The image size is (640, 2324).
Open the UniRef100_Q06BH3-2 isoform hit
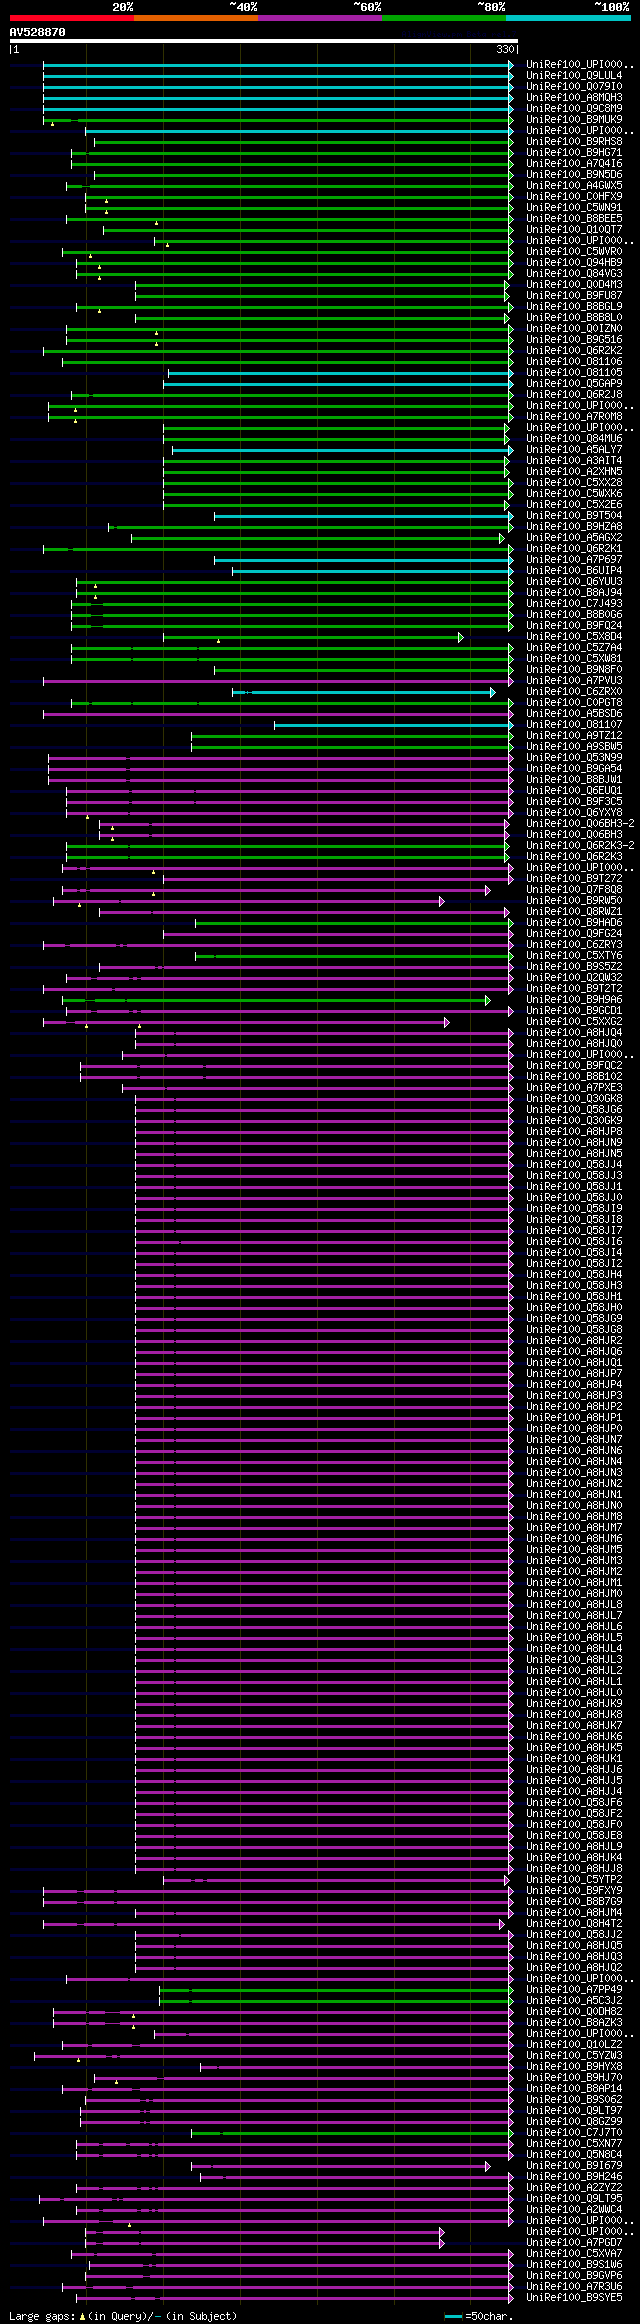(580, 823)
